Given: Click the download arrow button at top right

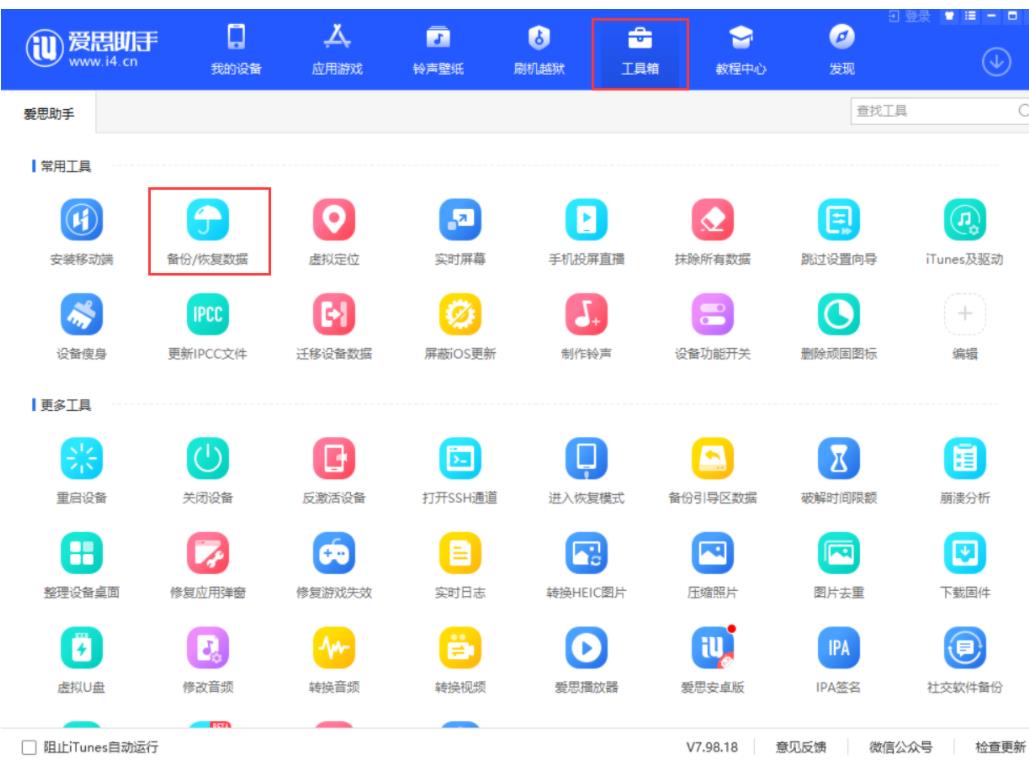Looking at the screenshot, I should click(995, 61).
